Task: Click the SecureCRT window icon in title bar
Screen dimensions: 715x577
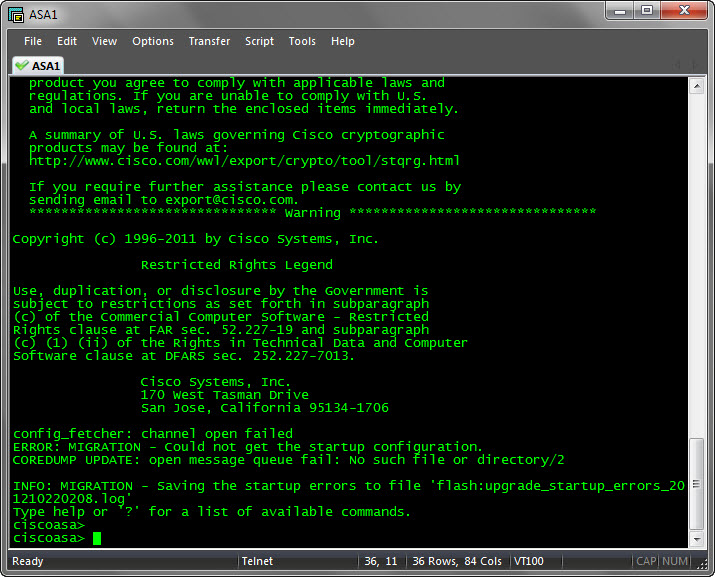Action: click(16, 15)
